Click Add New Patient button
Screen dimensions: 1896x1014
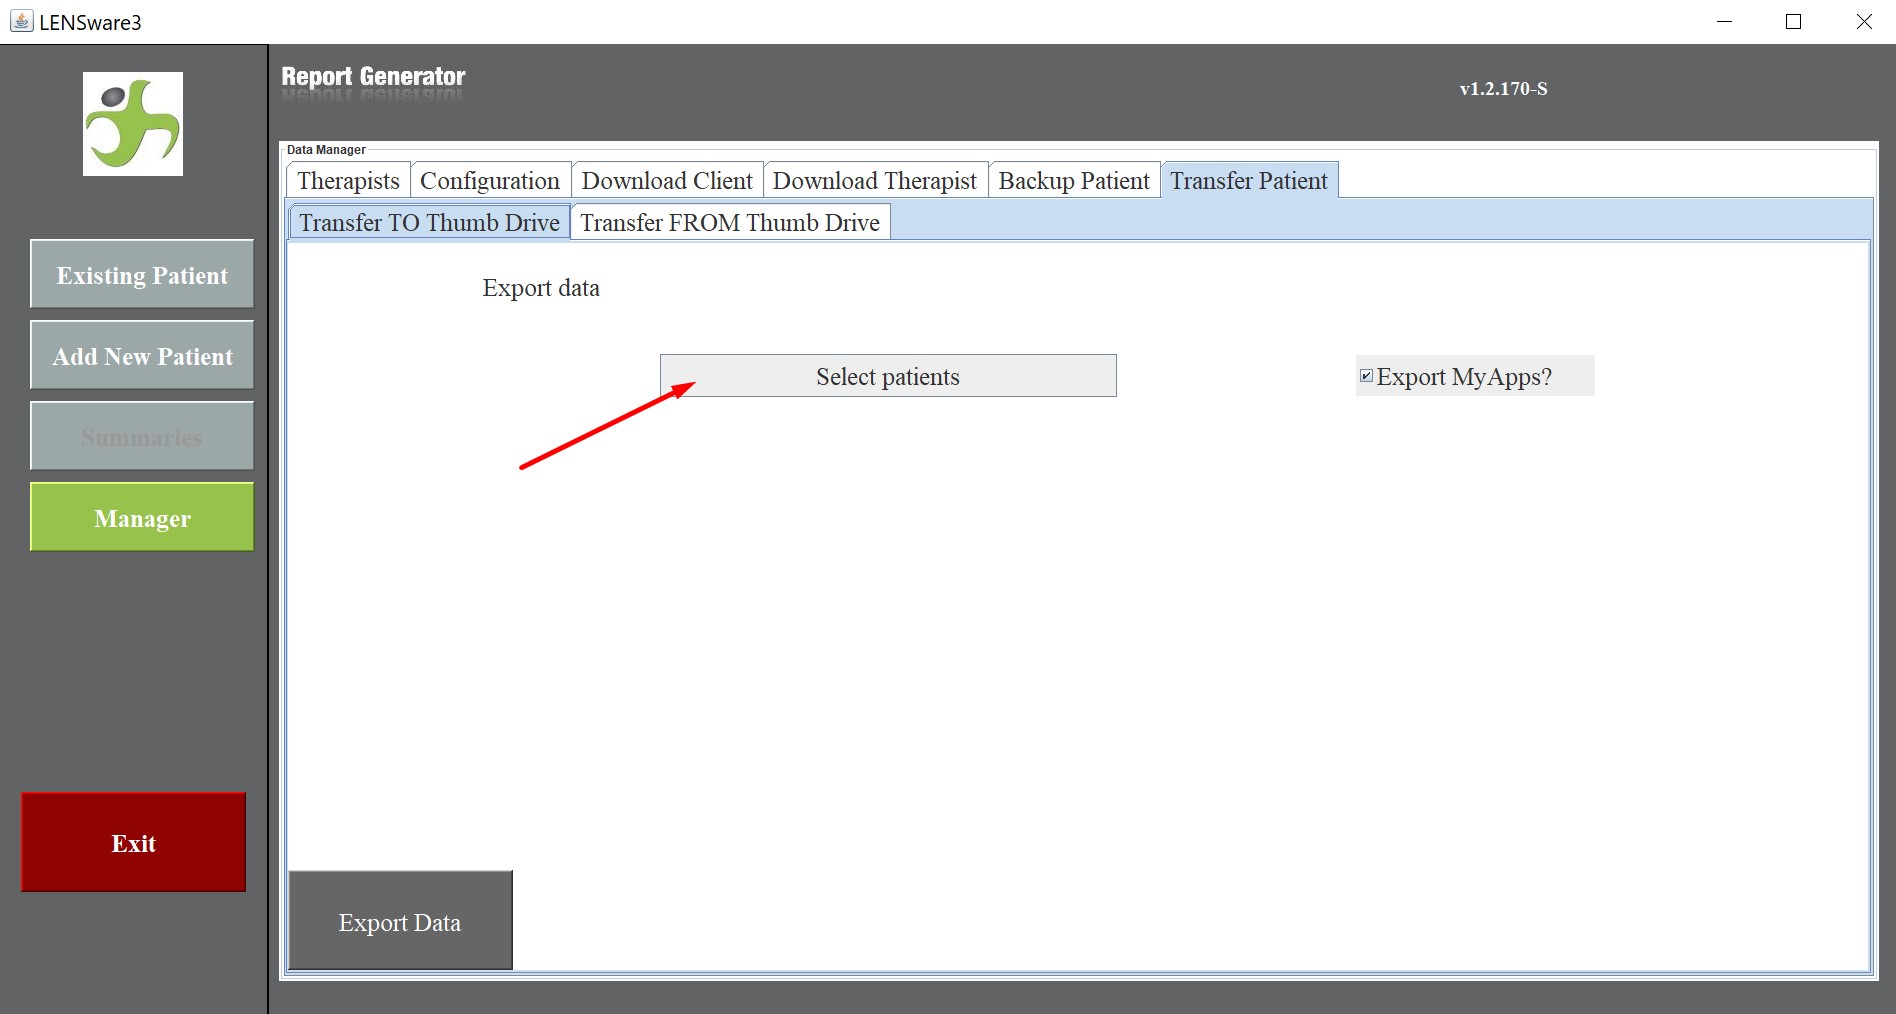click(142, 355)
